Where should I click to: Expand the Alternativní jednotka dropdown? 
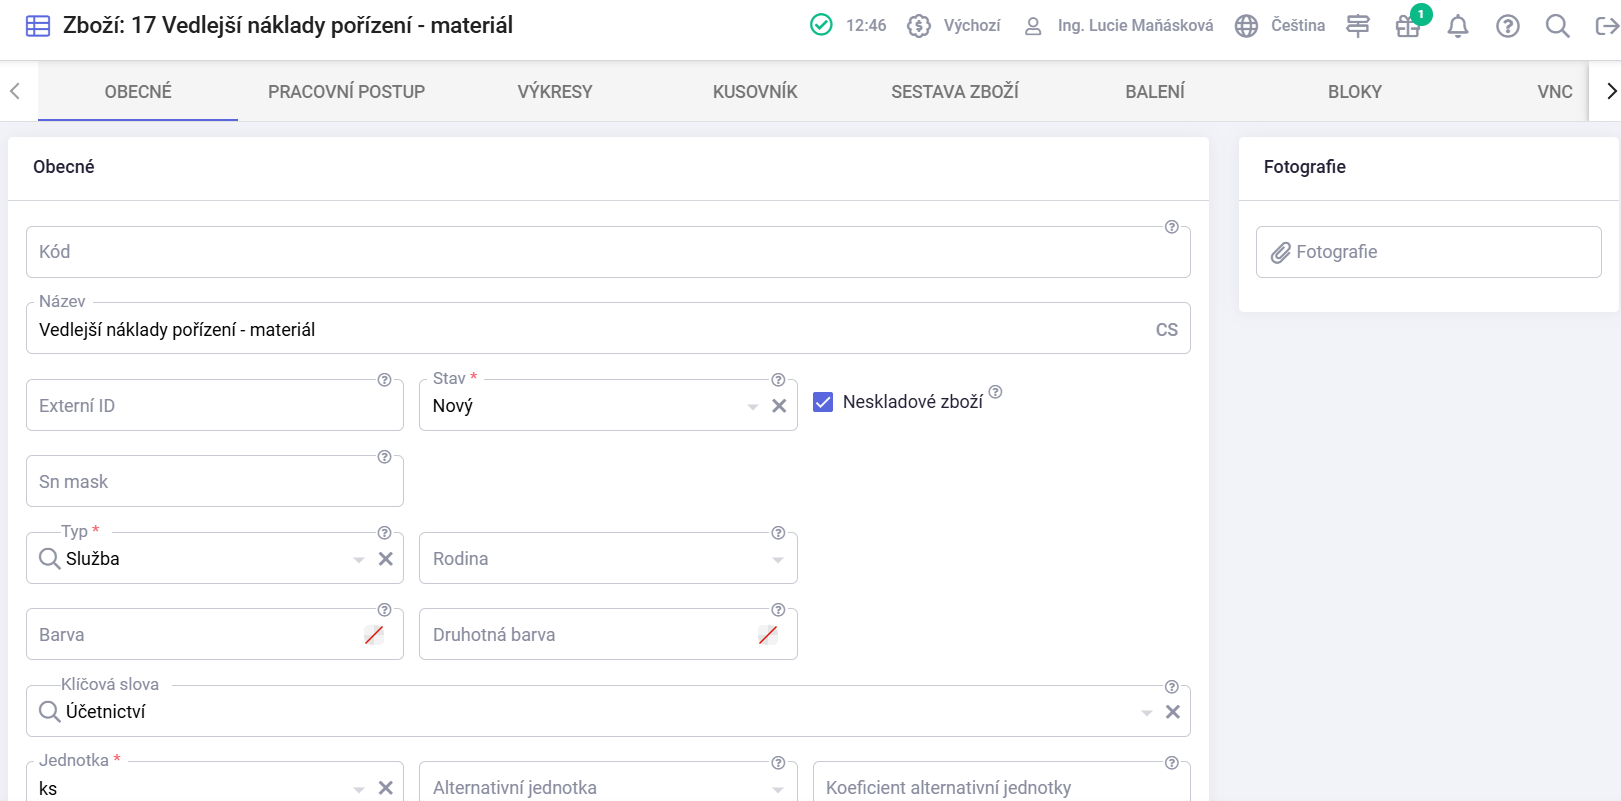[x=778, y=788]
